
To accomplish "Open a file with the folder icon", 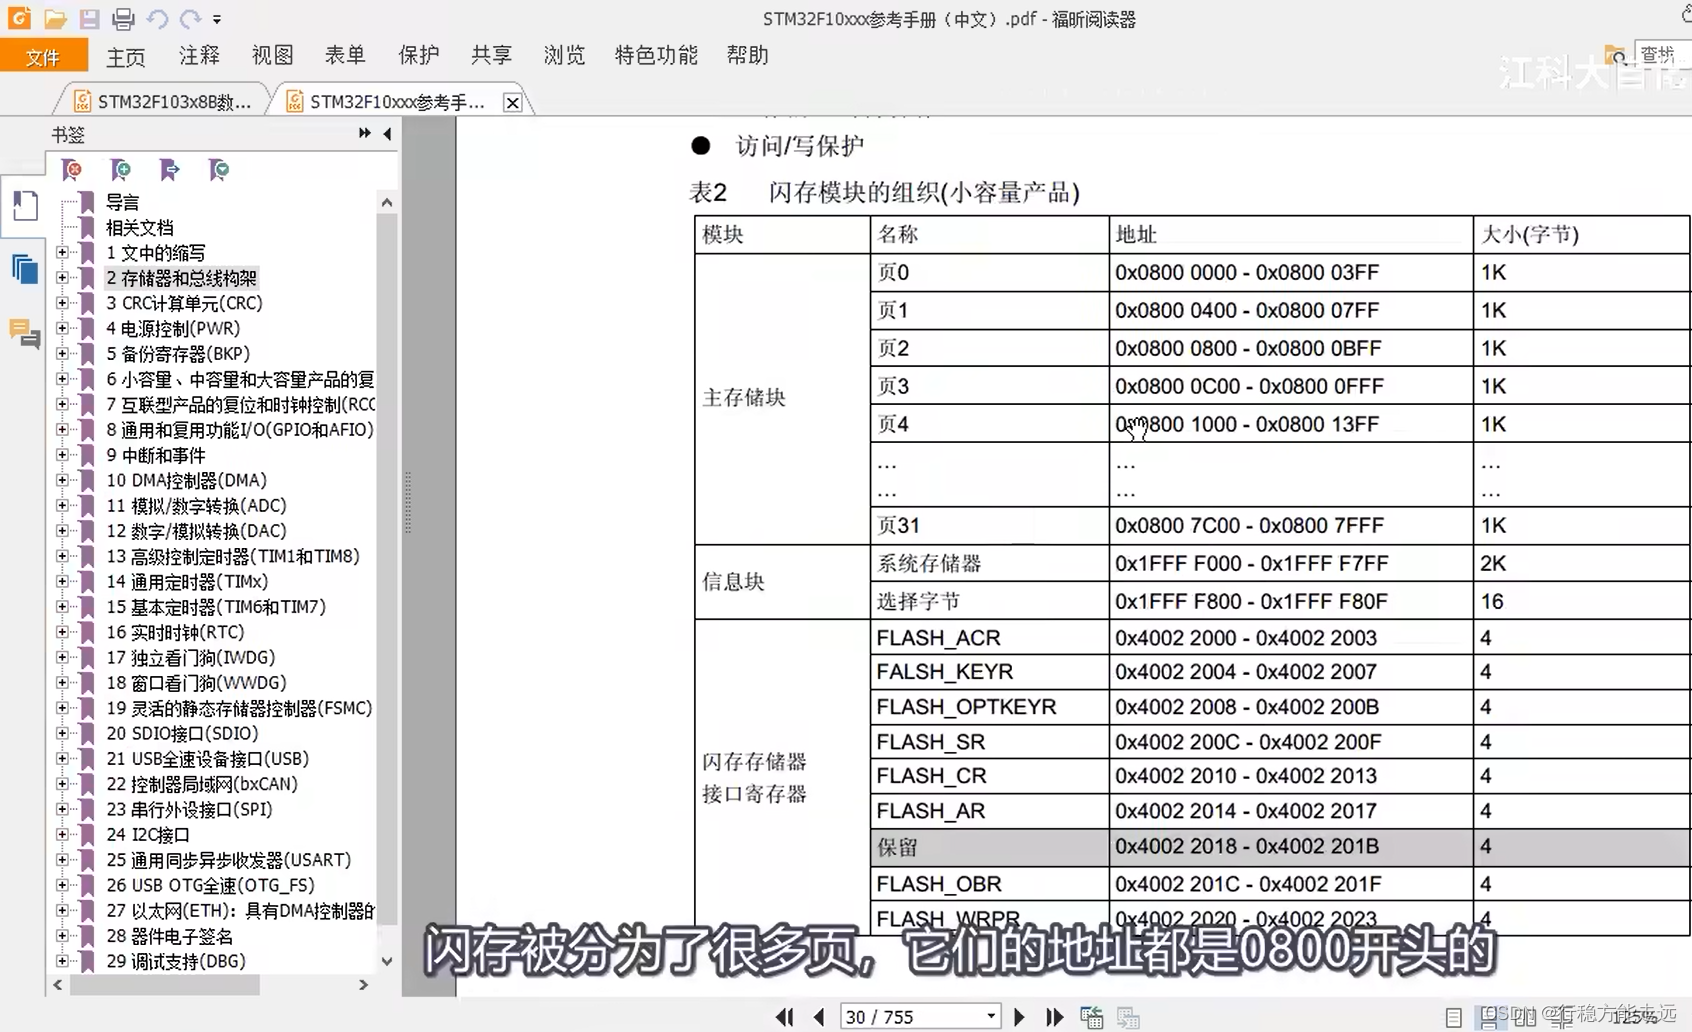I will [55, 18].
